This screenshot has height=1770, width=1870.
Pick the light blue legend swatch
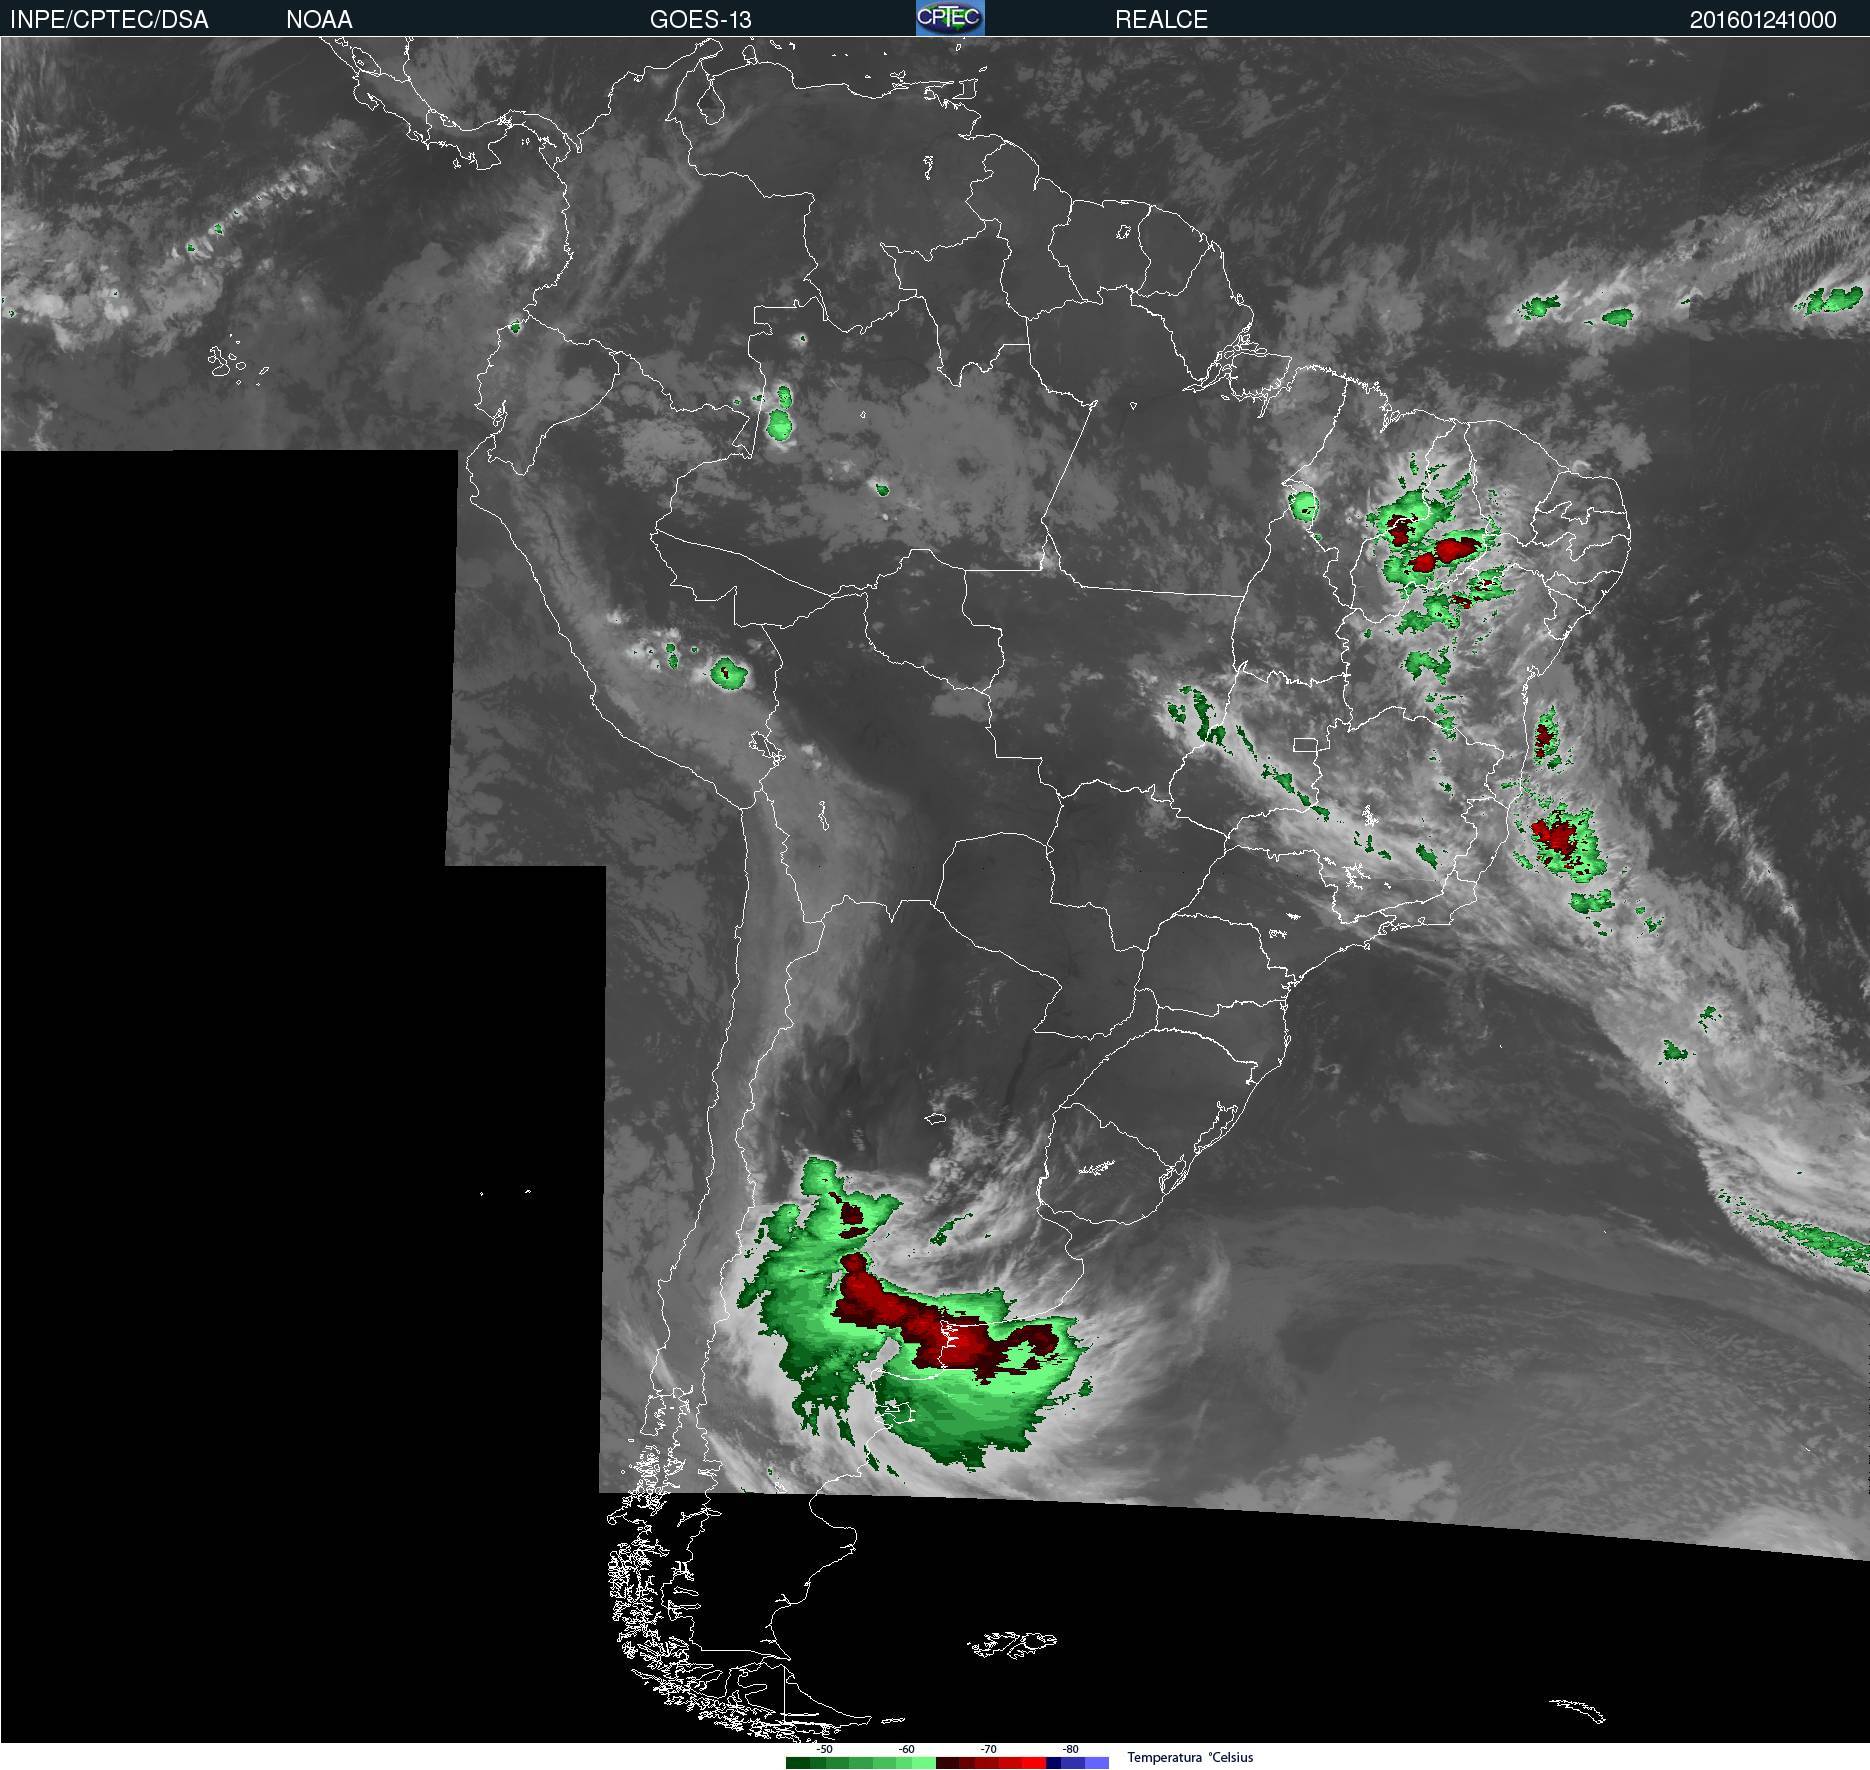pyautogui.click(x=1097, y=1763)
